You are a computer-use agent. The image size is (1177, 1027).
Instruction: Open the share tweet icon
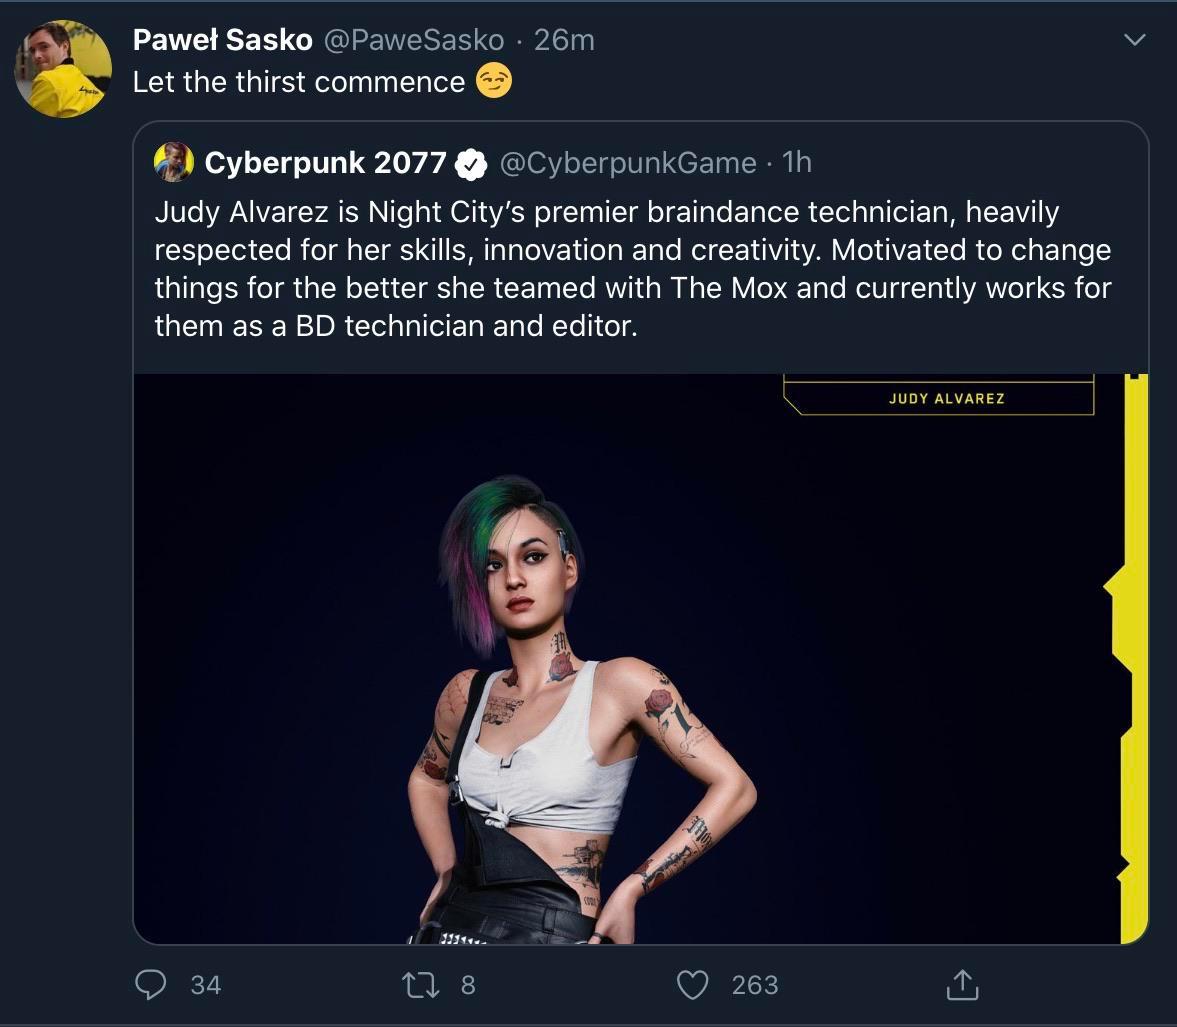[x=961, y=985]
